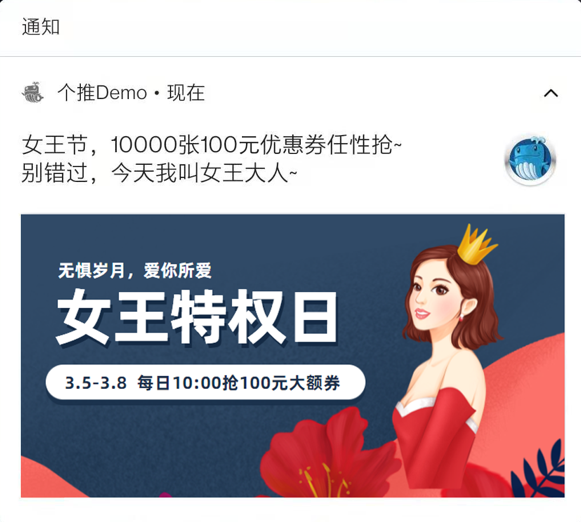Tap the small ship app icon

pos(33,92)
